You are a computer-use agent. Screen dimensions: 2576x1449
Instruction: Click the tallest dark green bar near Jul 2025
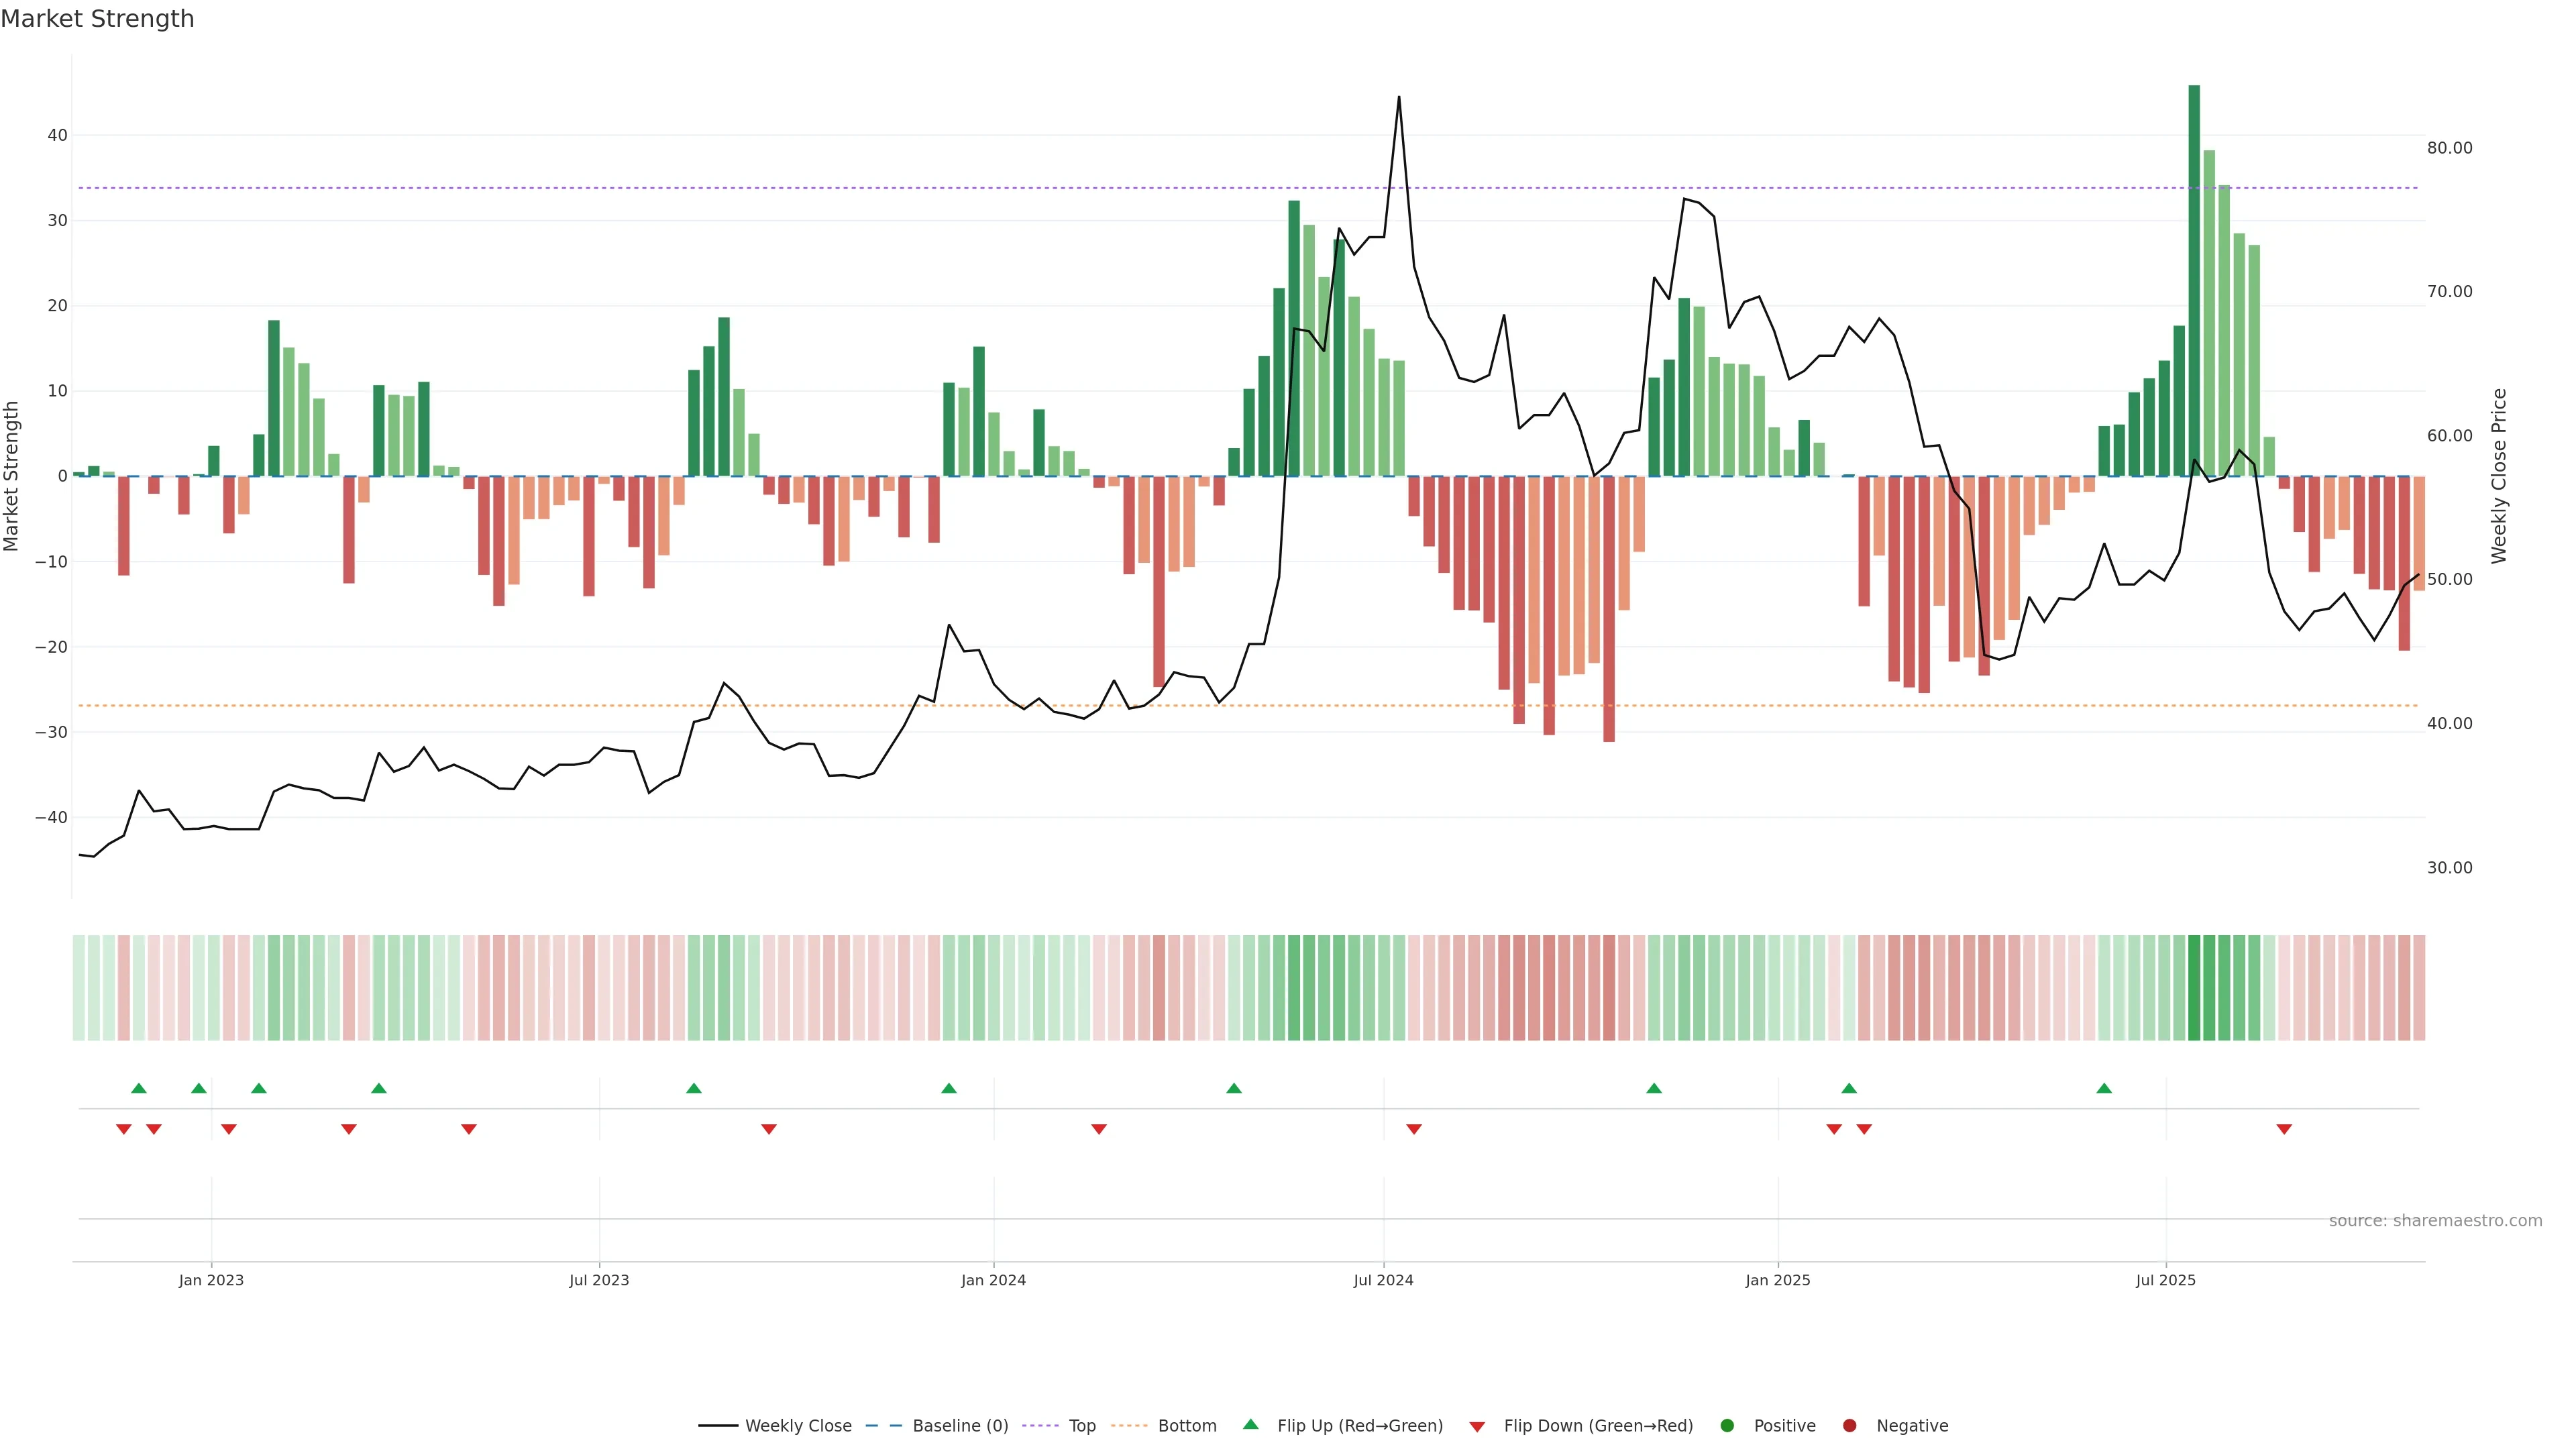pyautogui.click(x=2194, y=280)
